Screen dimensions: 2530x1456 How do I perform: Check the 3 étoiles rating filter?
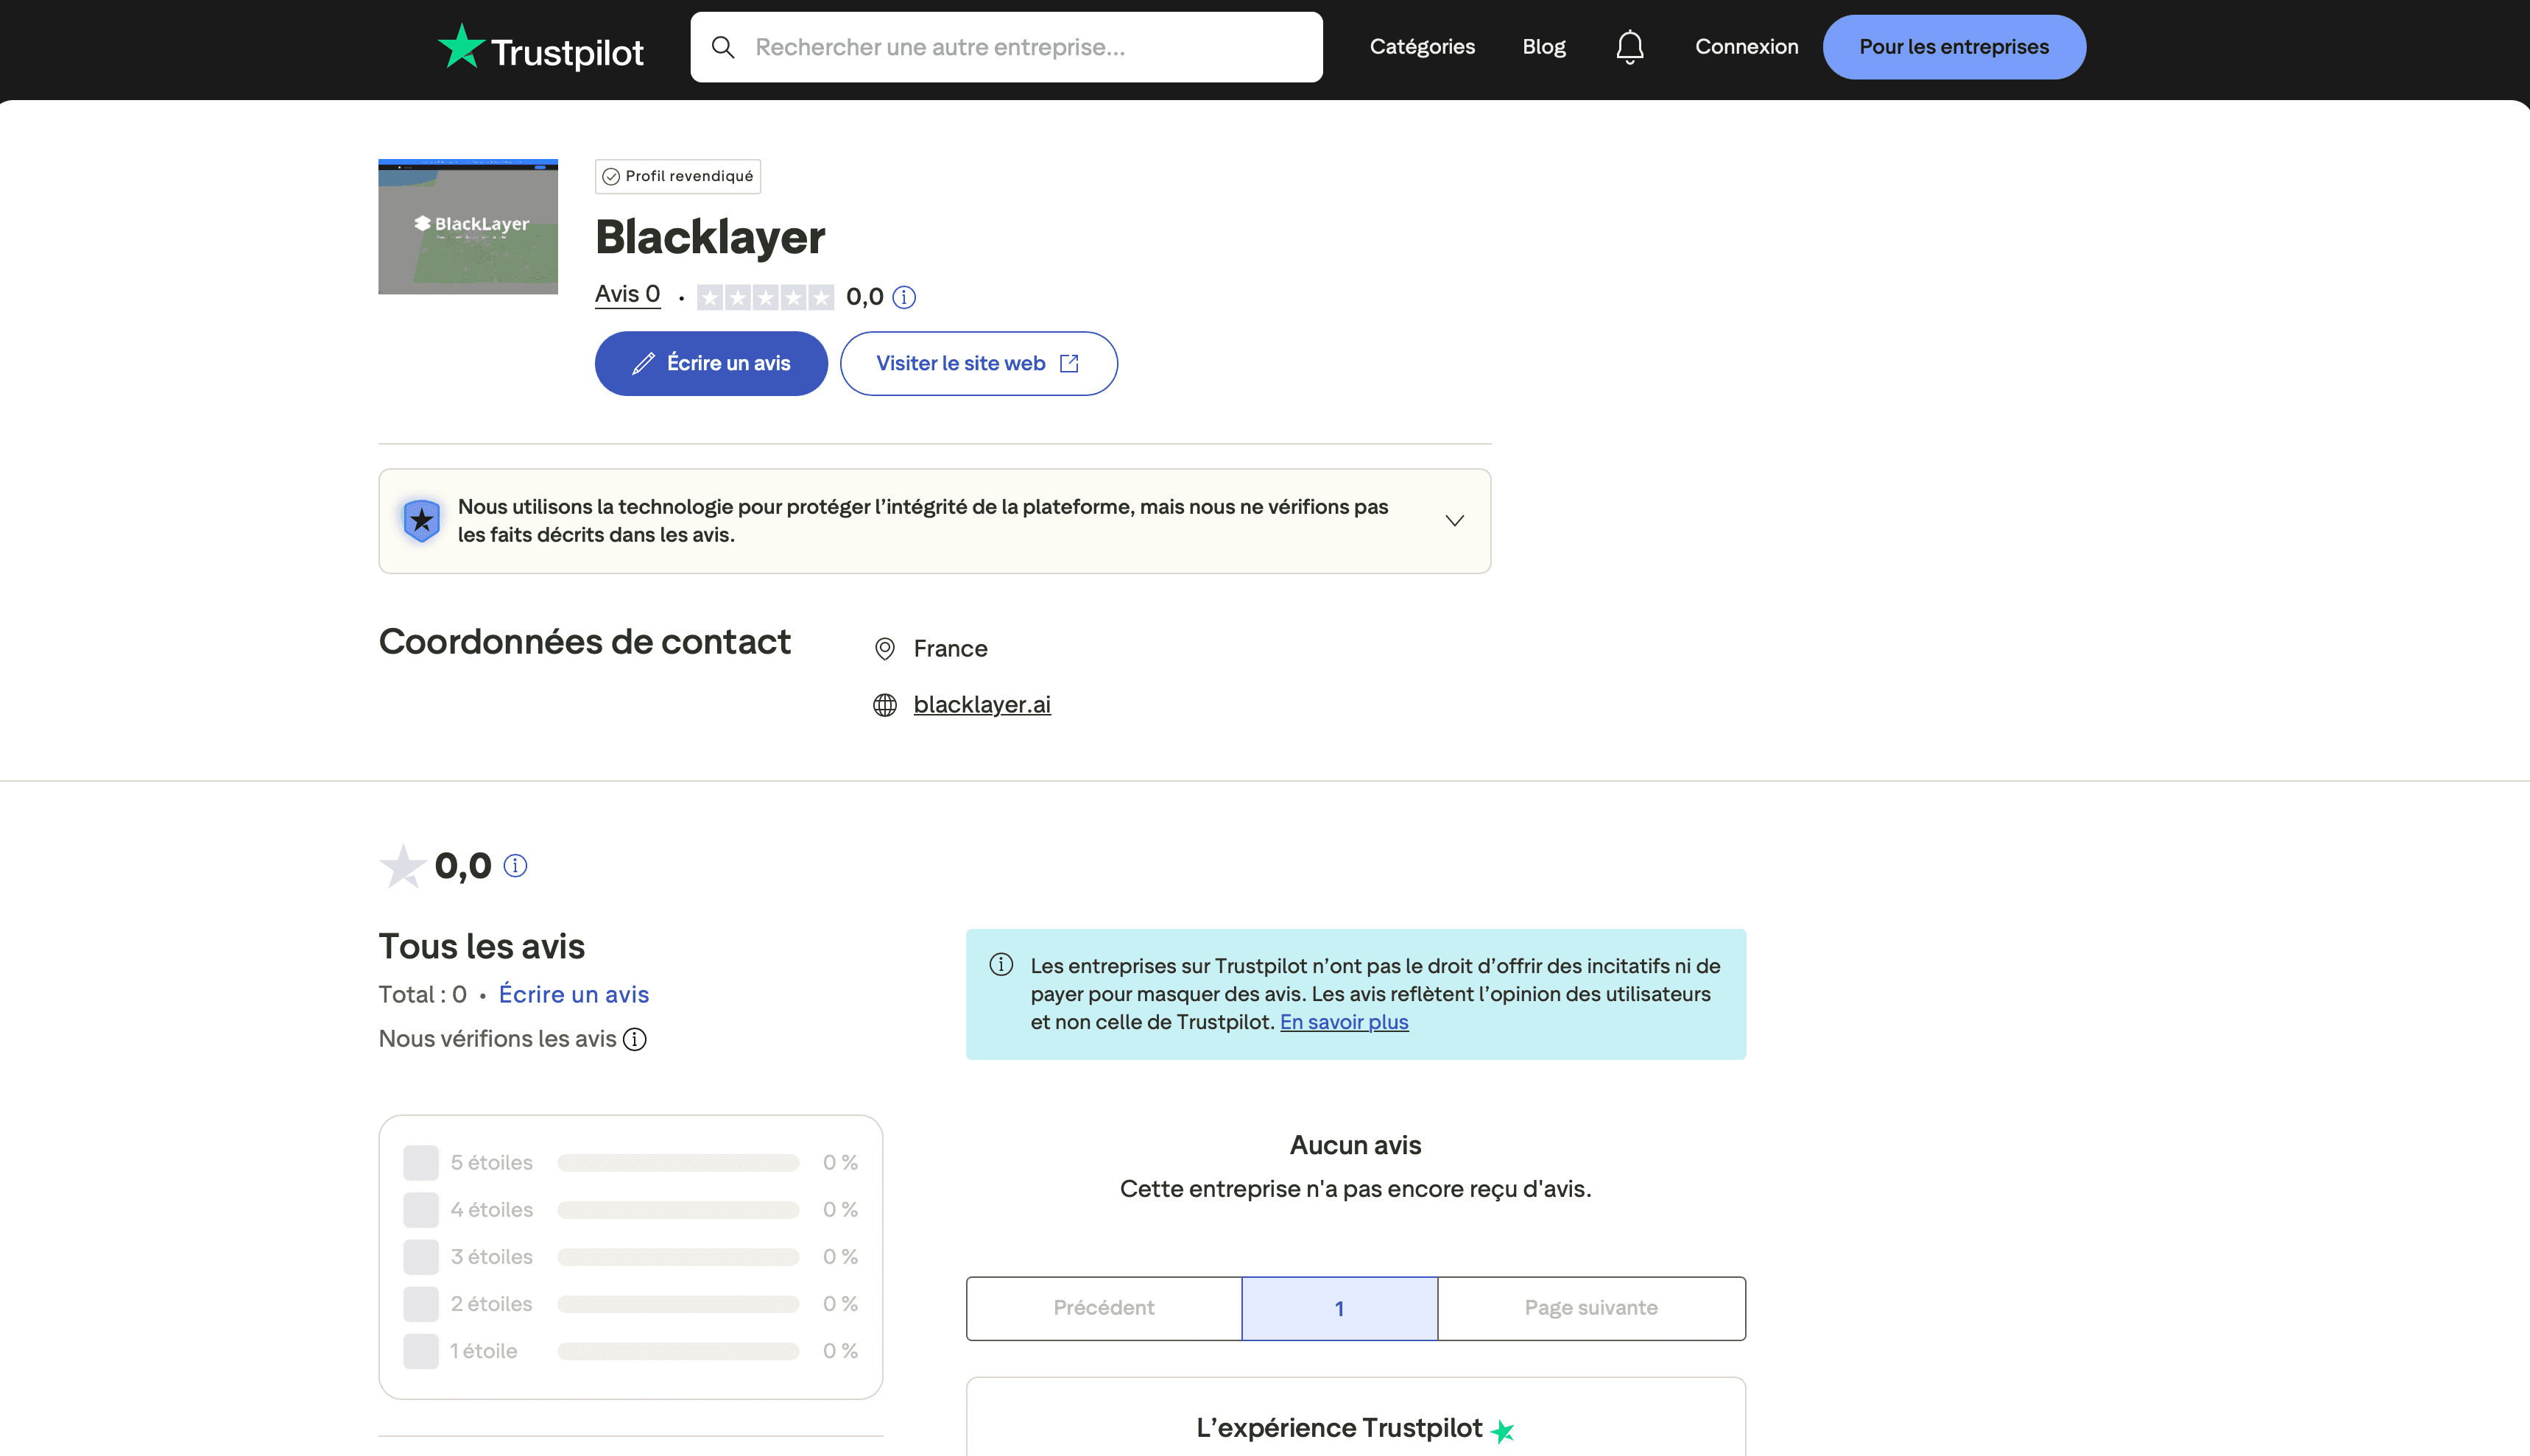[420, 1256]
